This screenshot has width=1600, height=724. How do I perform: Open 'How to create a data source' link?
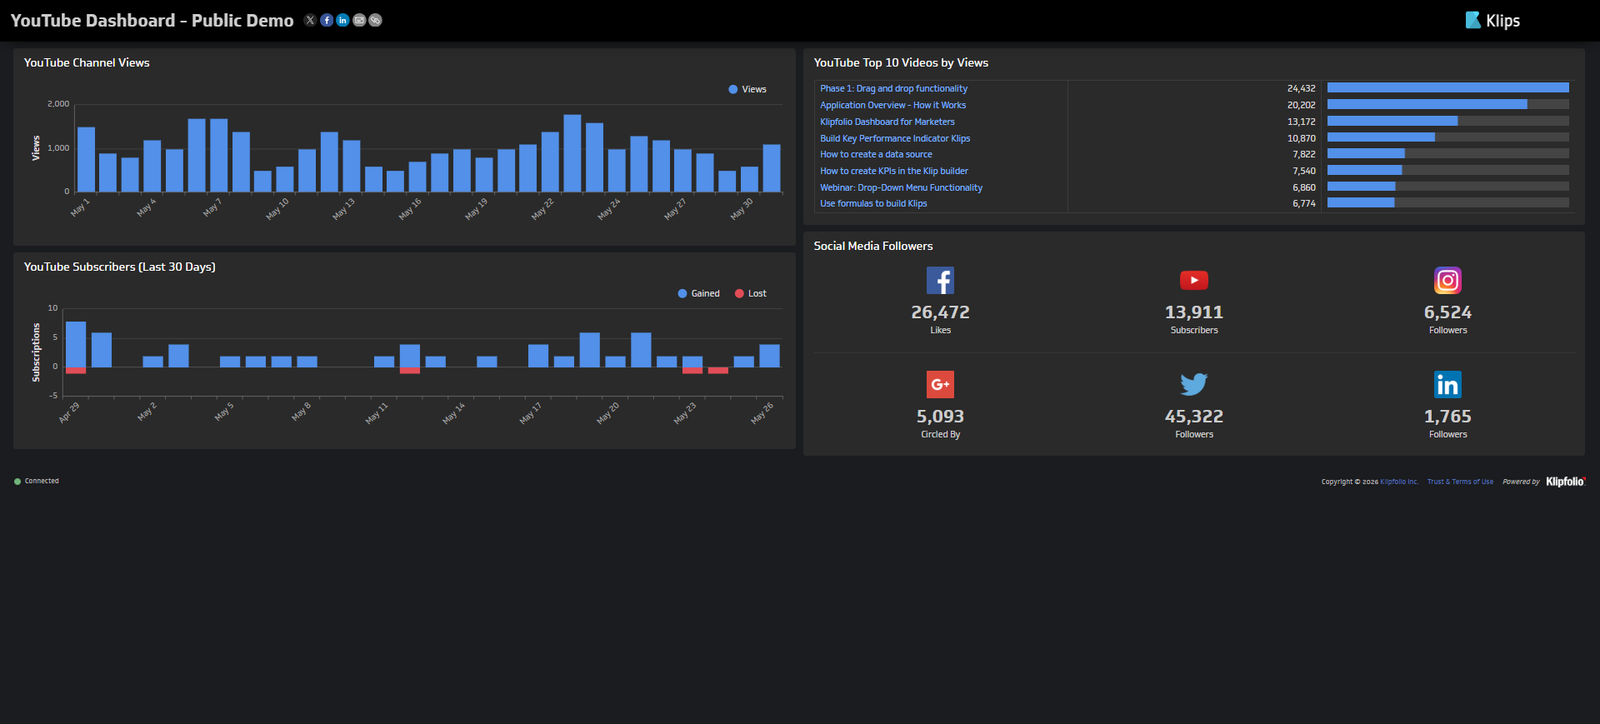point(876,154)
